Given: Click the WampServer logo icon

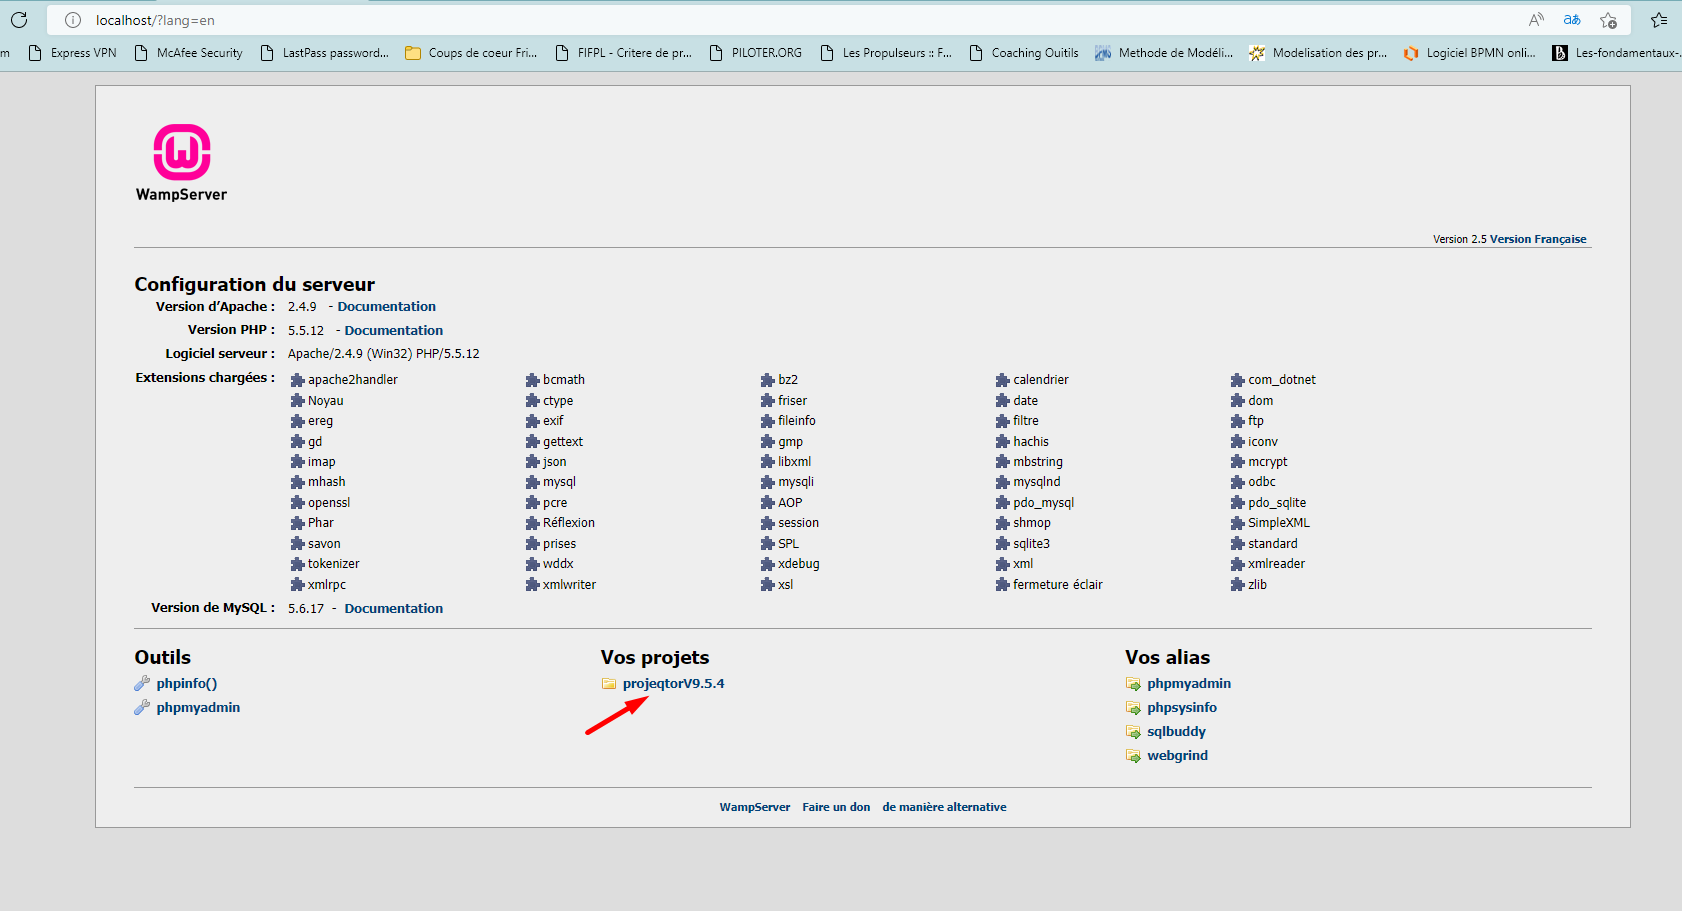Looking at the screenshot, I should click(x=181, y=153).
